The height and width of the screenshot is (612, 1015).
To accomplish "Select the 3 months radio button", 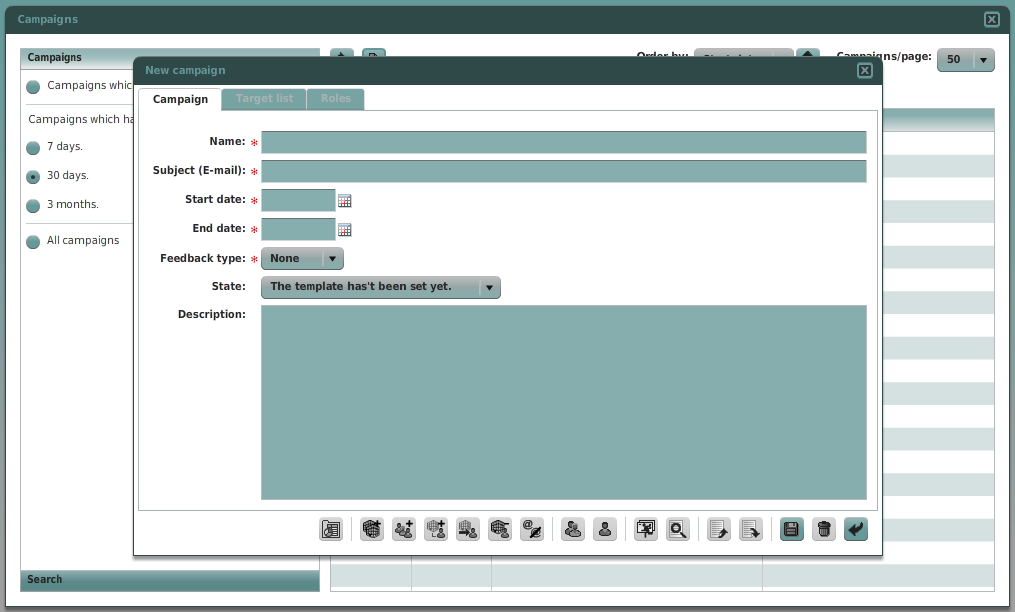I will click(33, 205).
